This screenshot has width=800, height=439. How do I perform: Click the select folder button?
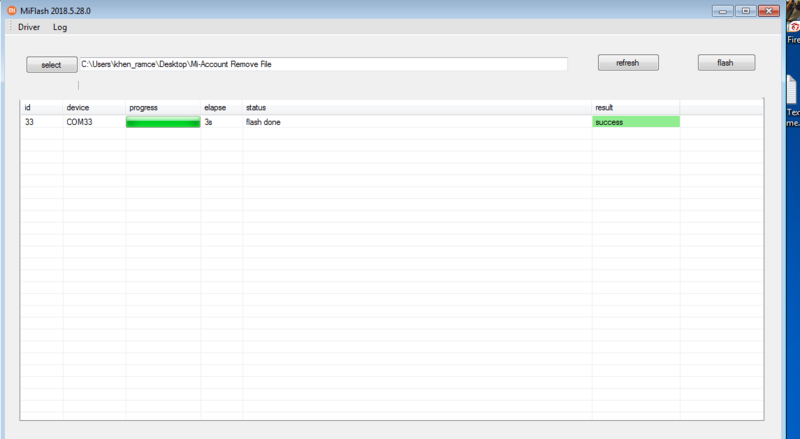[52, 65]
